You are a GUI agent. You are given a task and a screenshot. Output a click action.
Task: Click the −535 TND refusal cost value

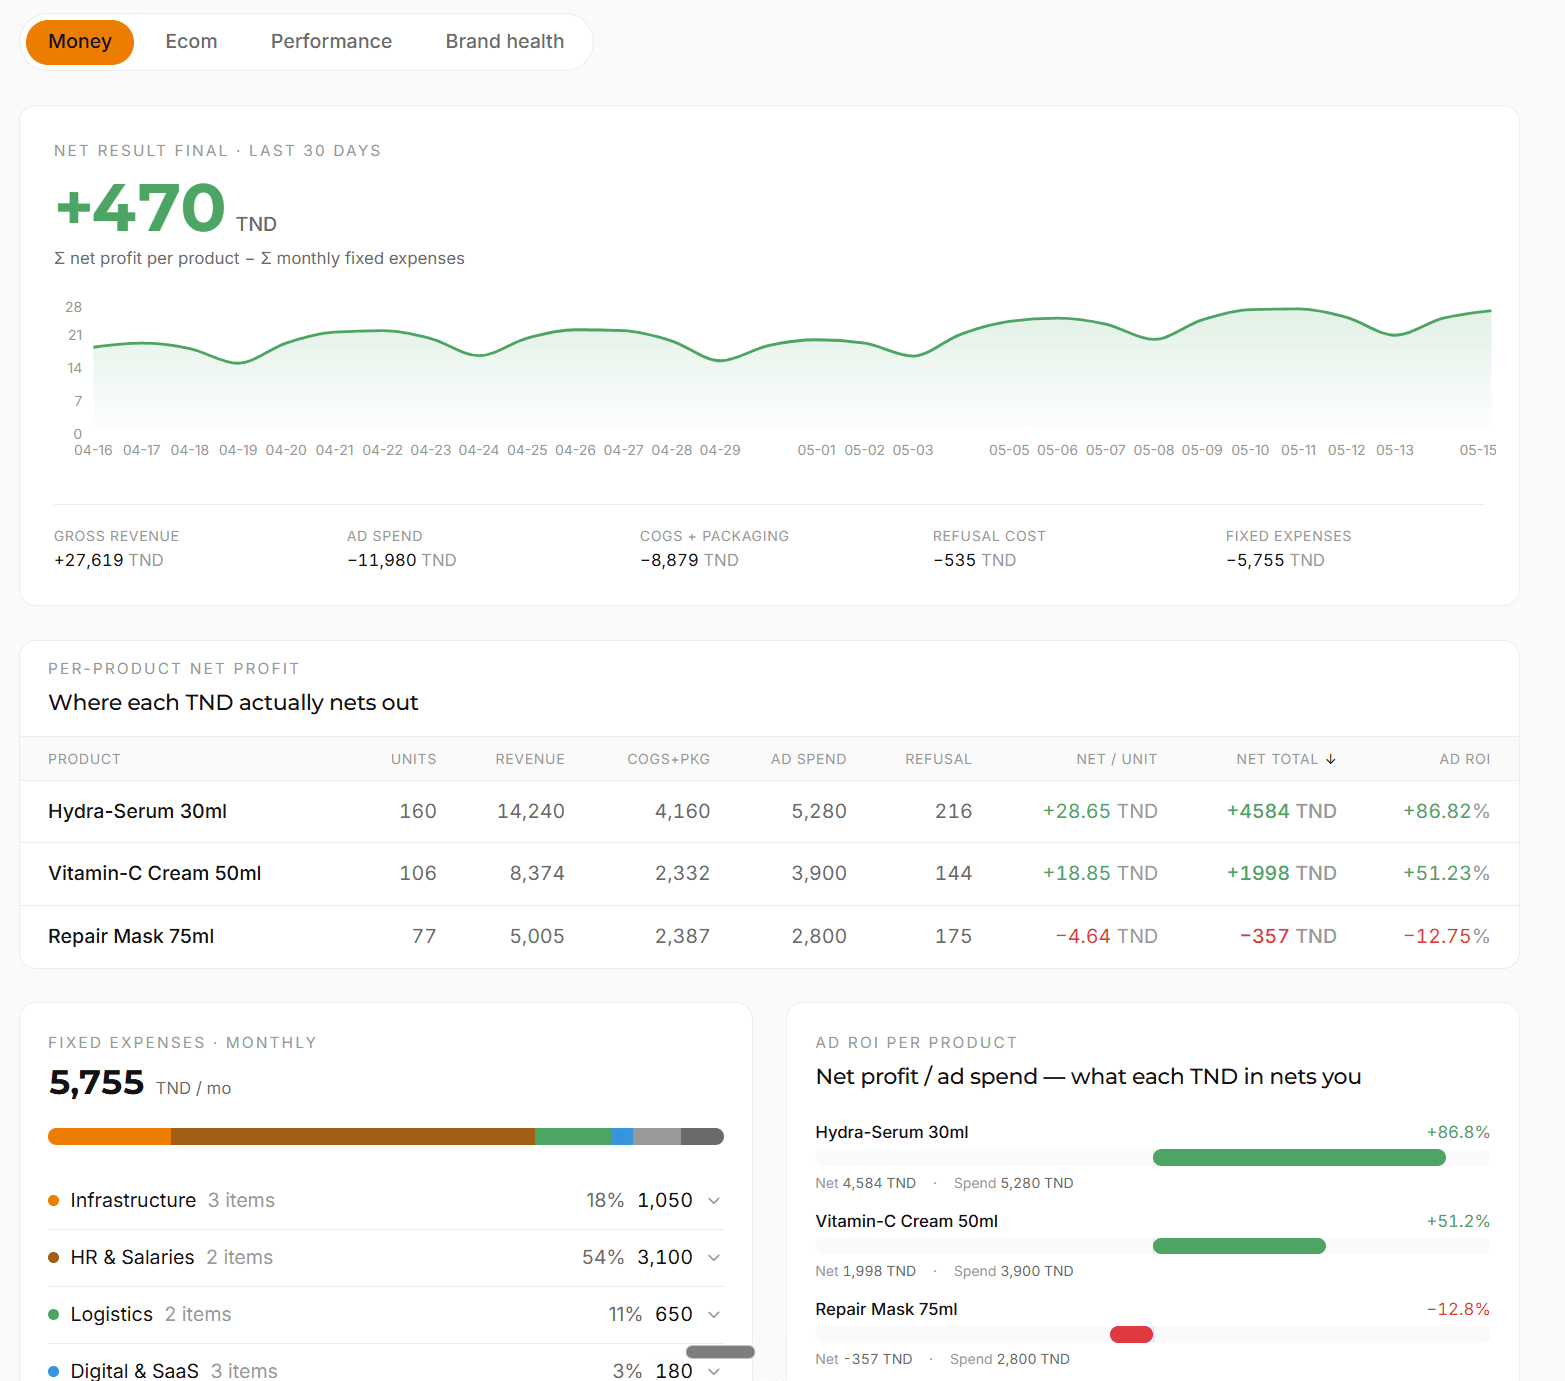click(974, 560)
